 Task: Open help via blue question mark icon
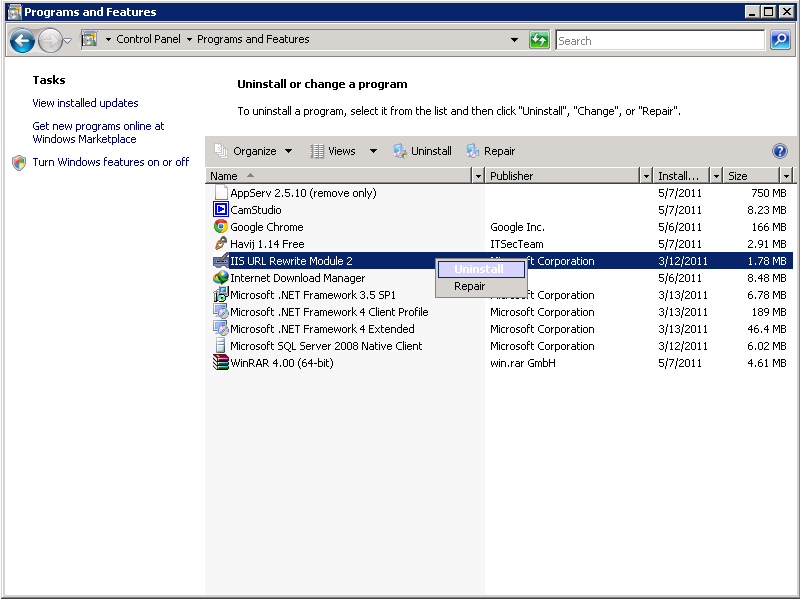(780, 151)
